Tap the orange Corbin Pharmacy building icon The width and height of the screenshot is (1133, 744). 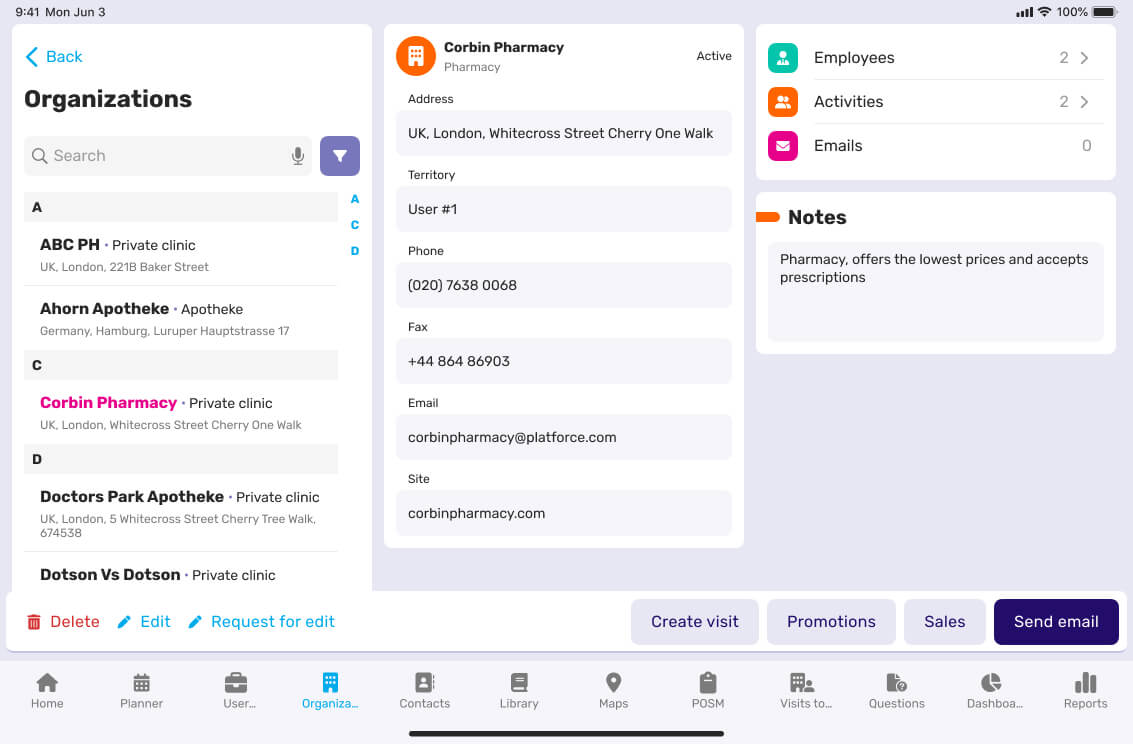tap(415, 56)
